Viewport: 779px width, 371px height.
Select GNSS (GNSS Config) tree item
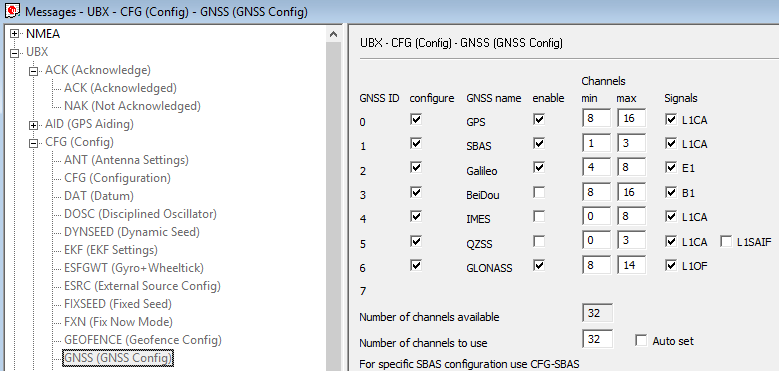pyautogui.click(x=118, y=358)
